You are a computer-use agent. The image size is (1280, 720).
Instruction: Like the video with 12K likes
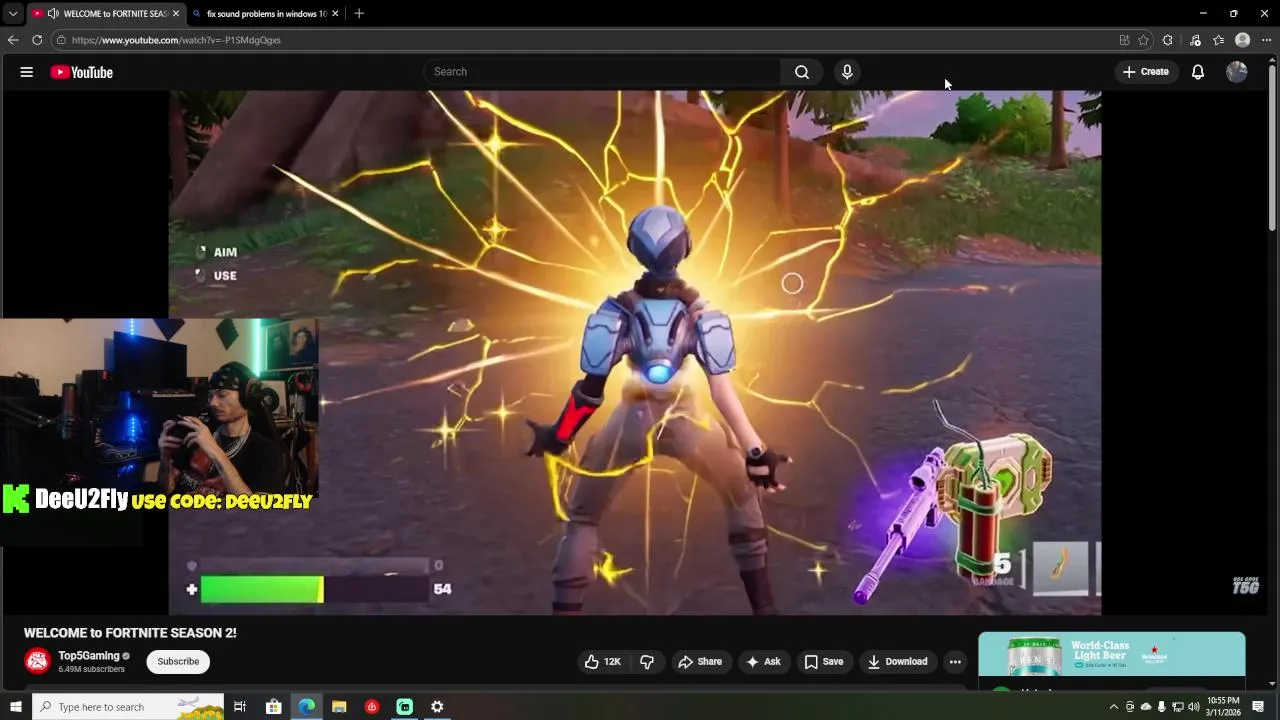(x=603, y=662)
